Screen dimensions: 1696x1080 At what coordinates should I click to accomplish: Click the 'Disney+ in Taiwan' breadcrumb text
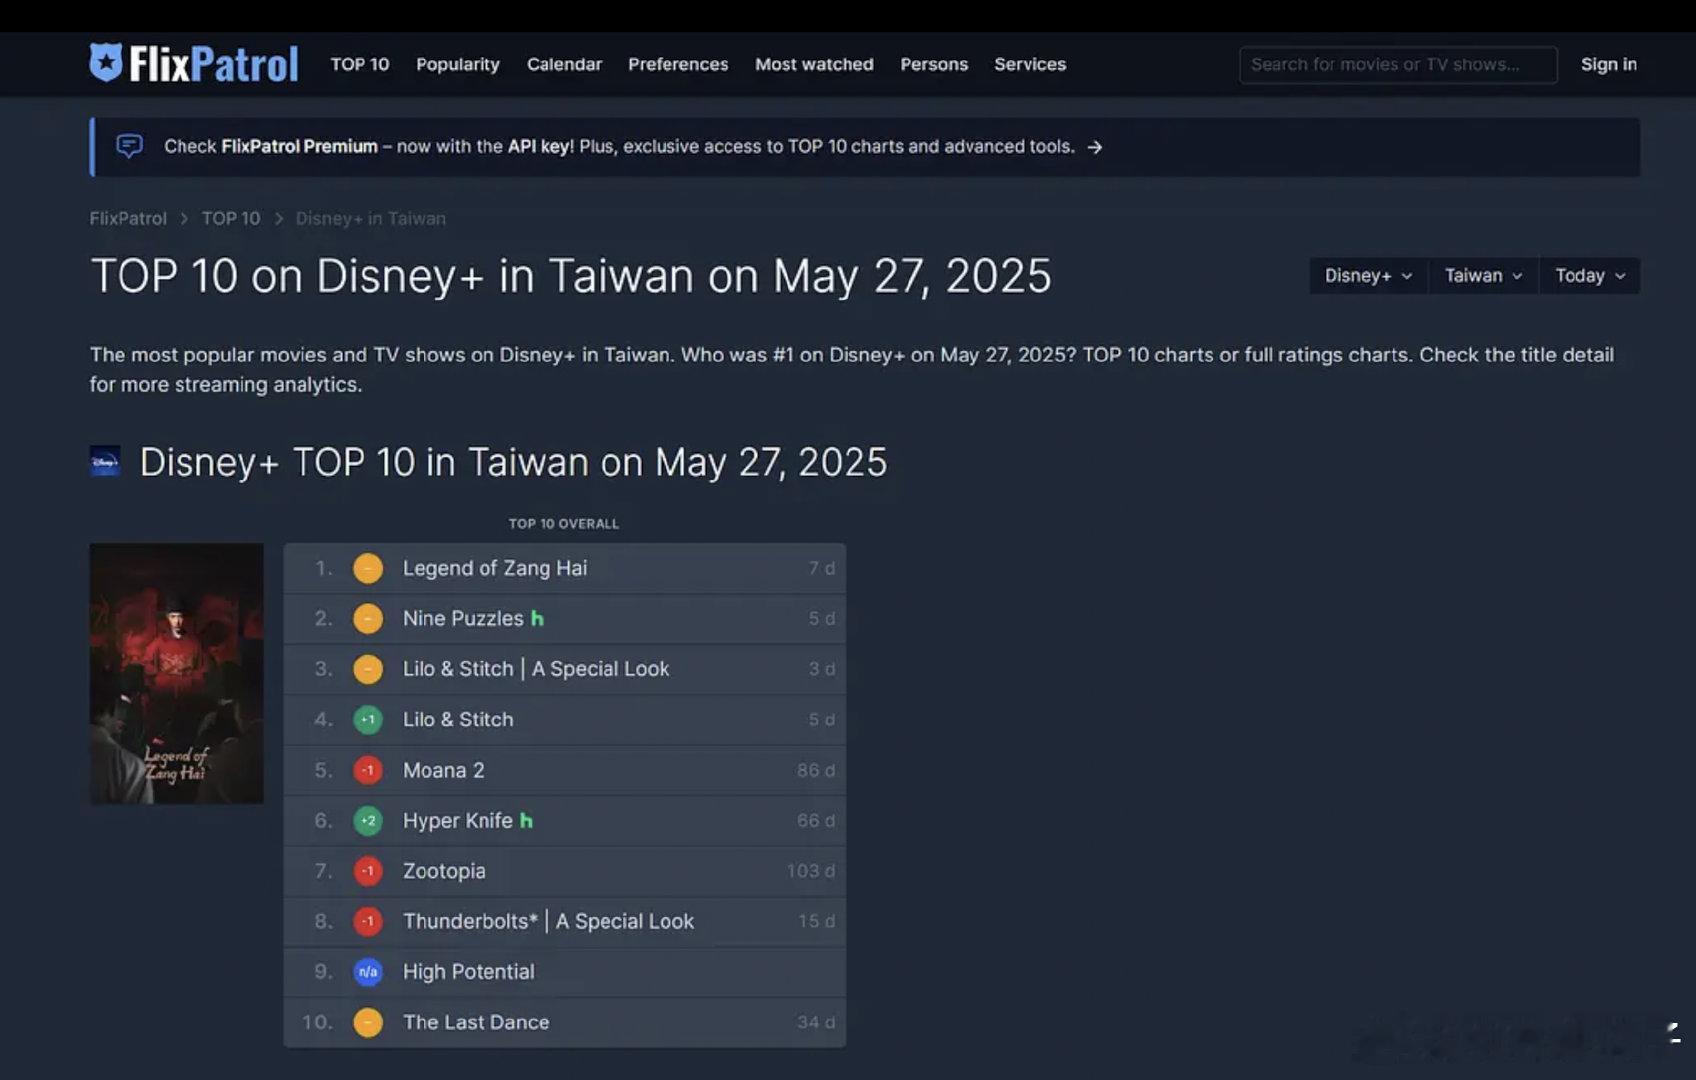click(x=370, y=218)
